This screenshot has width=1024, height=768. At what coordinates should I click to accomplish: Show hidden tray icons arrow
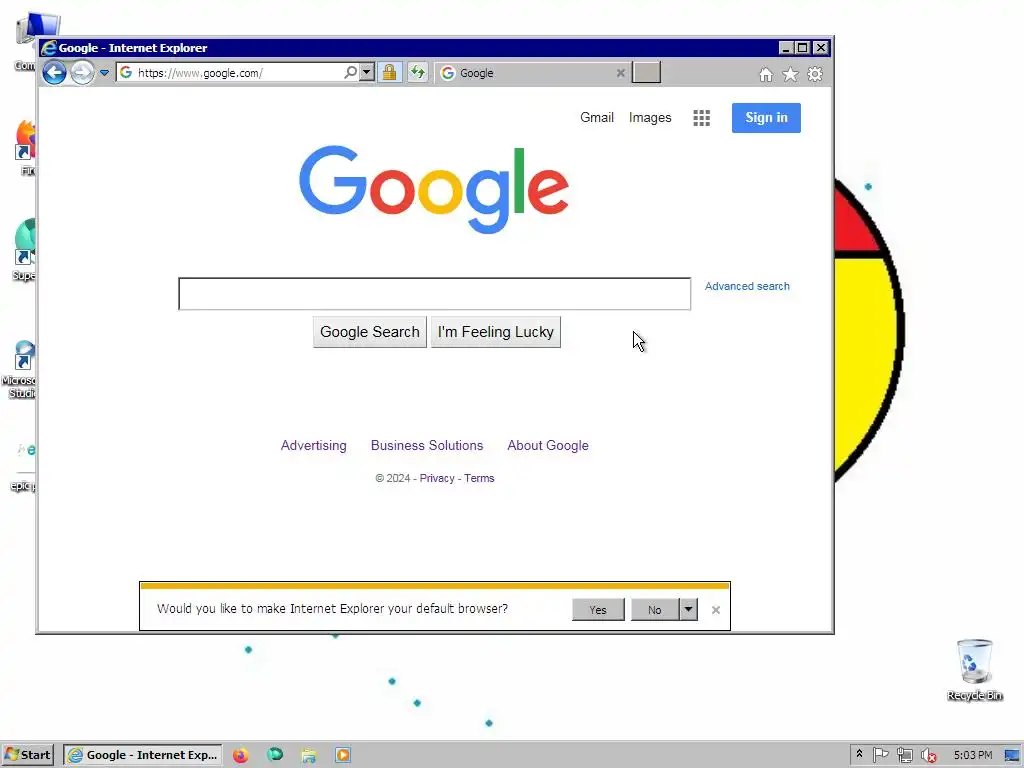859,754
